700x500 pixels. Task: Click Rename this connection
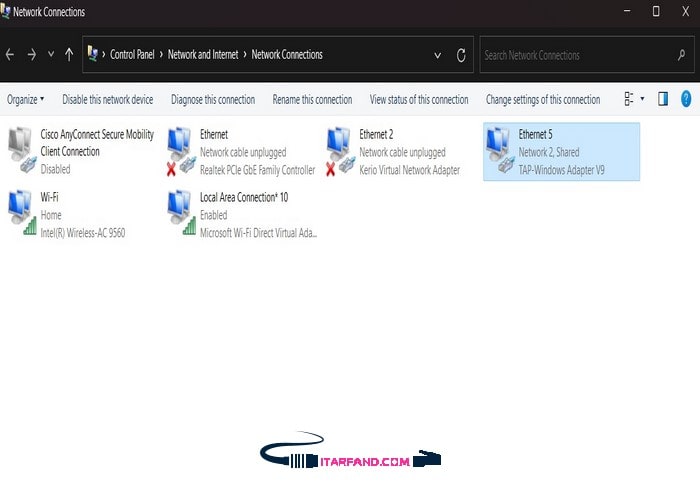pyautogui.click(x=312, y=100)
